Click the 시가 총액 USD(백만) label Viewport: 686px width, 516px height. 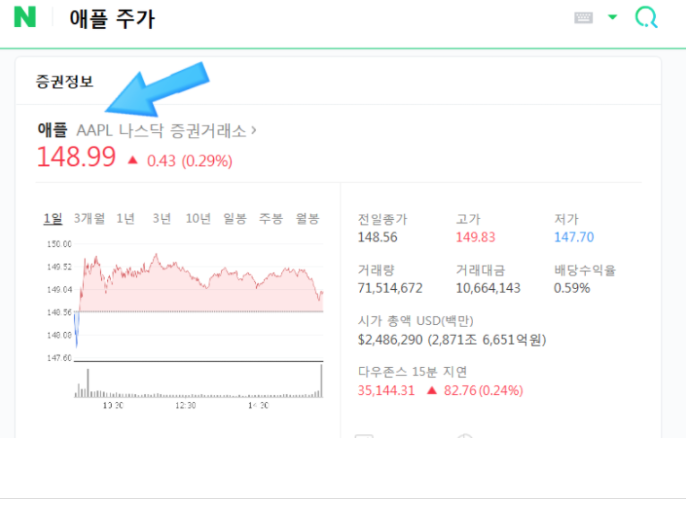pyautogui.click(x=416, y=321)
